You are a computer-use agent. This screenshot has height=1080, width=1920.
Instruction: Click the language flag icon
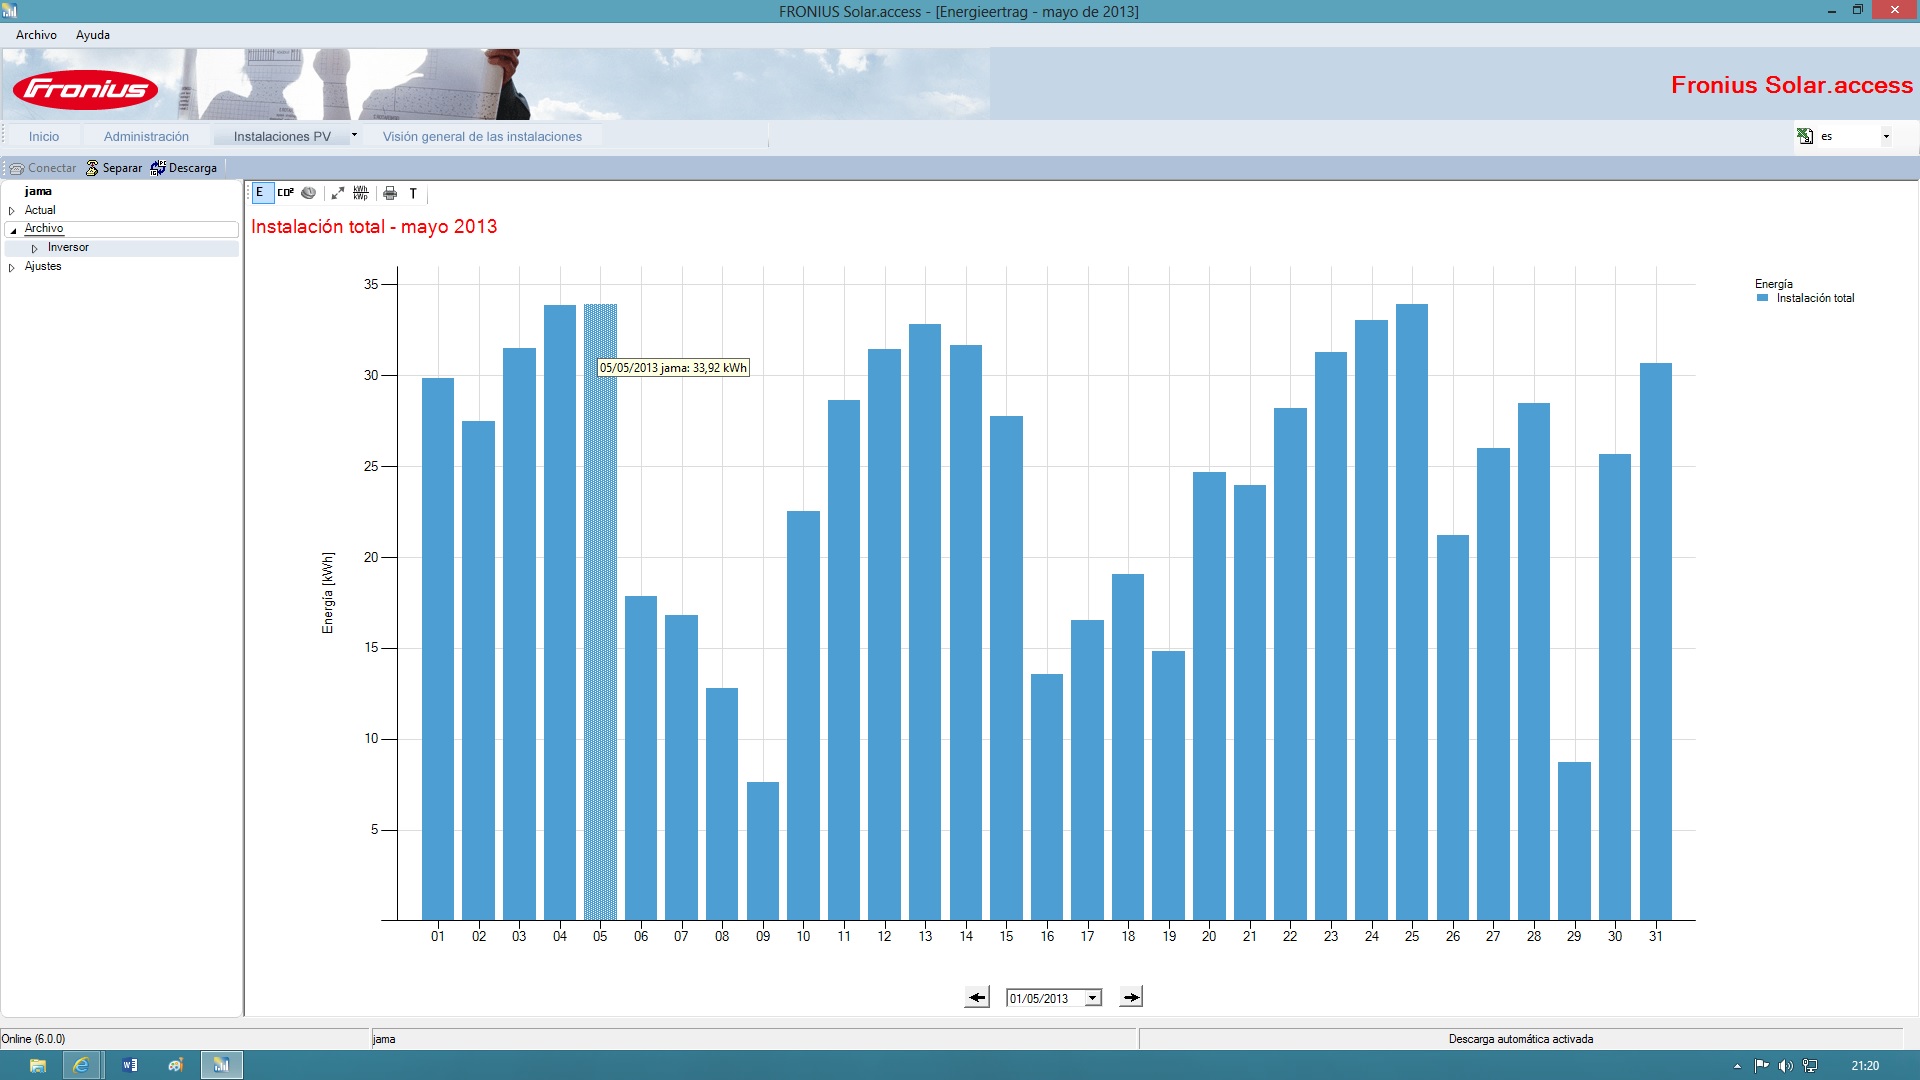coord(1805,136)
